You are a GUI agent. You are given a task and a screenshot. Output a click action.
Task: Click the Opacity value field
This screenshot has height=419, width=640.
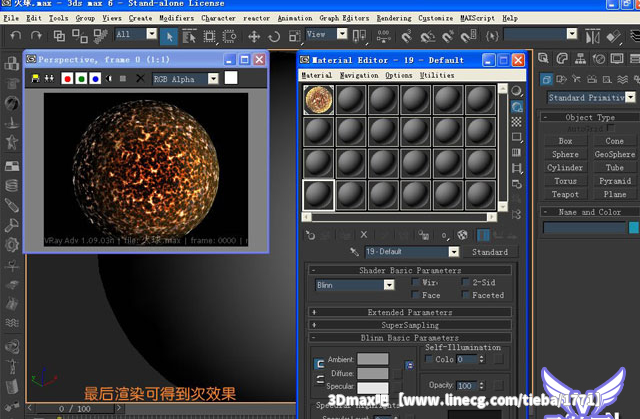point(466,385)
